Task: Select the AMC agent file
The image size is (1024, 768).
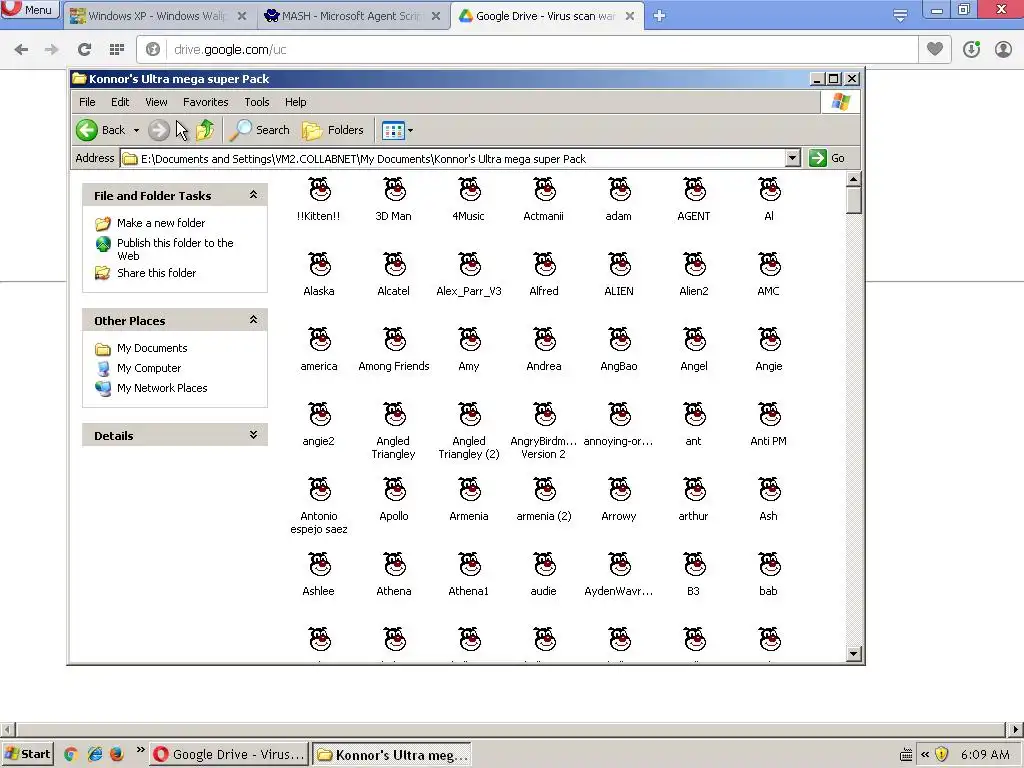Action: point(770,265)
